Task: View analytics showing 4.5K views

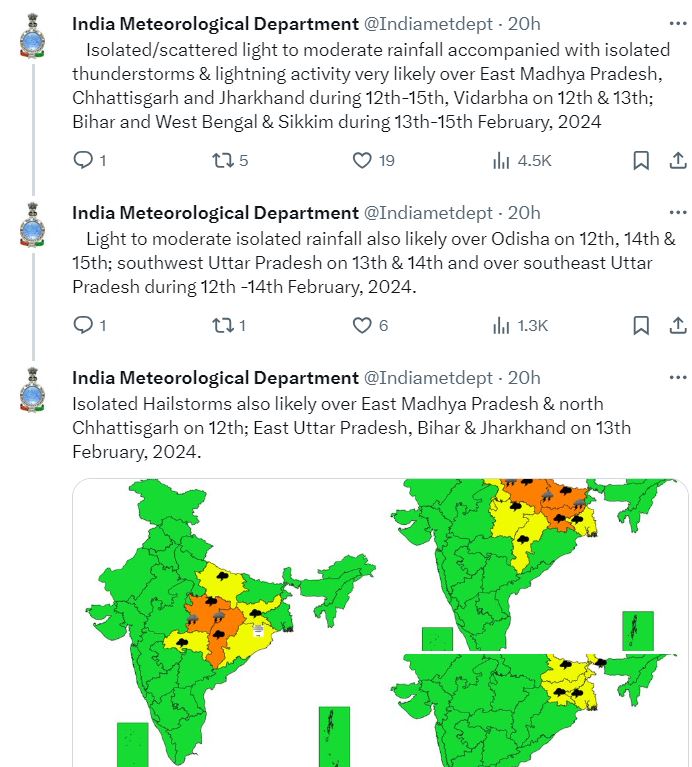Action: click(x=522, y=160)
